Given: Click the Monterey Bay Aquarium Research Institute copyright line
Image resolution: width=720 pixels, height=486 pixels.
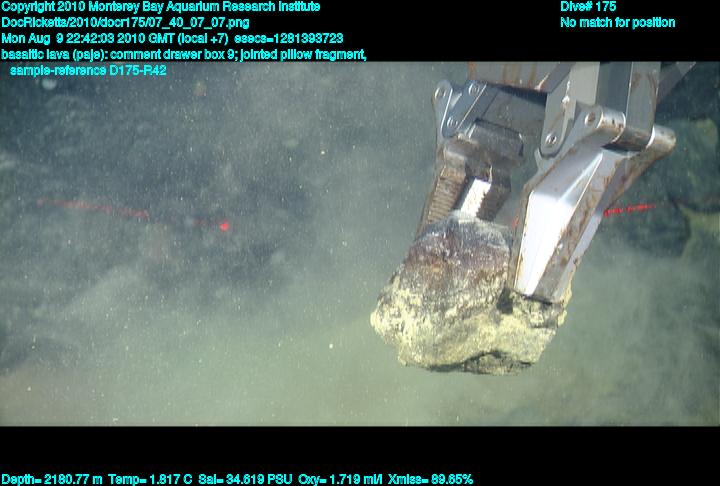Looking at the screenshot, I should 161,7.
